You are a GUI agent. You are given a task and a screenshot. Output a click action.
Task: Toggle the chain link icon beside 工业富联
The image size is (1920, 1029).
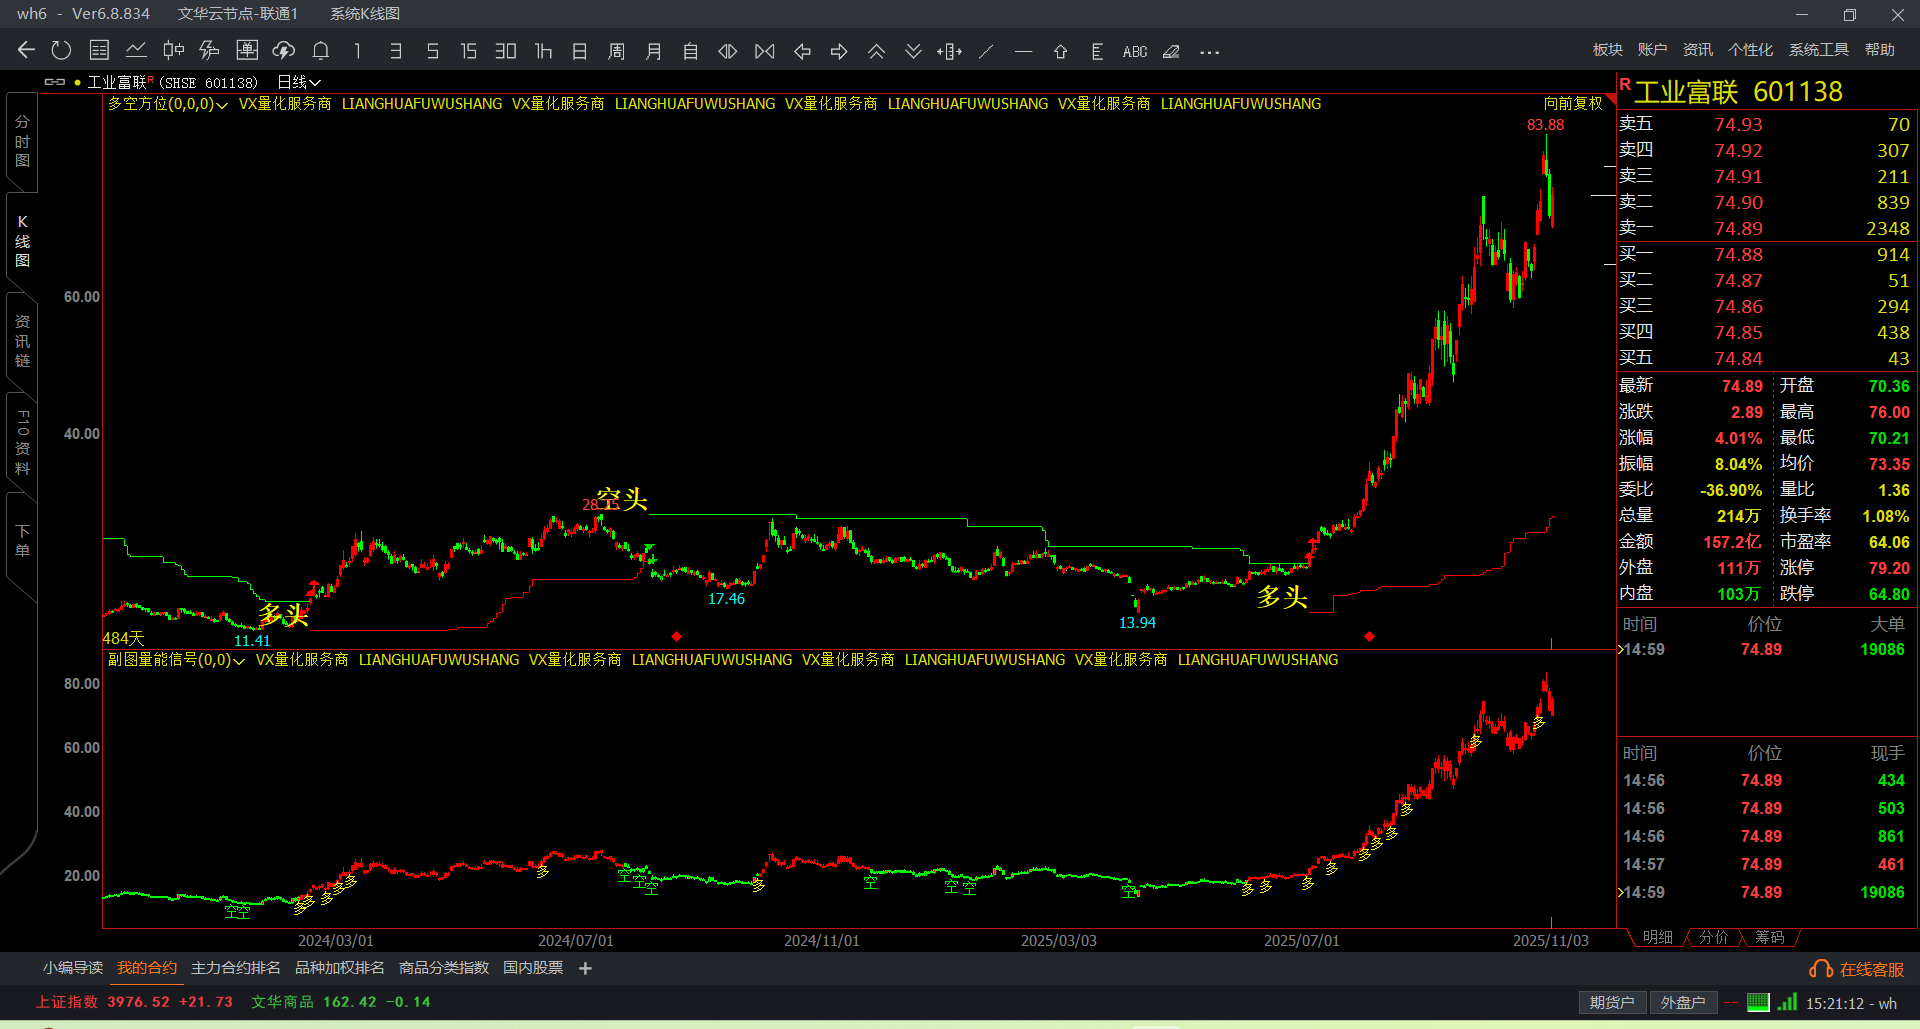tap(55, 82)
